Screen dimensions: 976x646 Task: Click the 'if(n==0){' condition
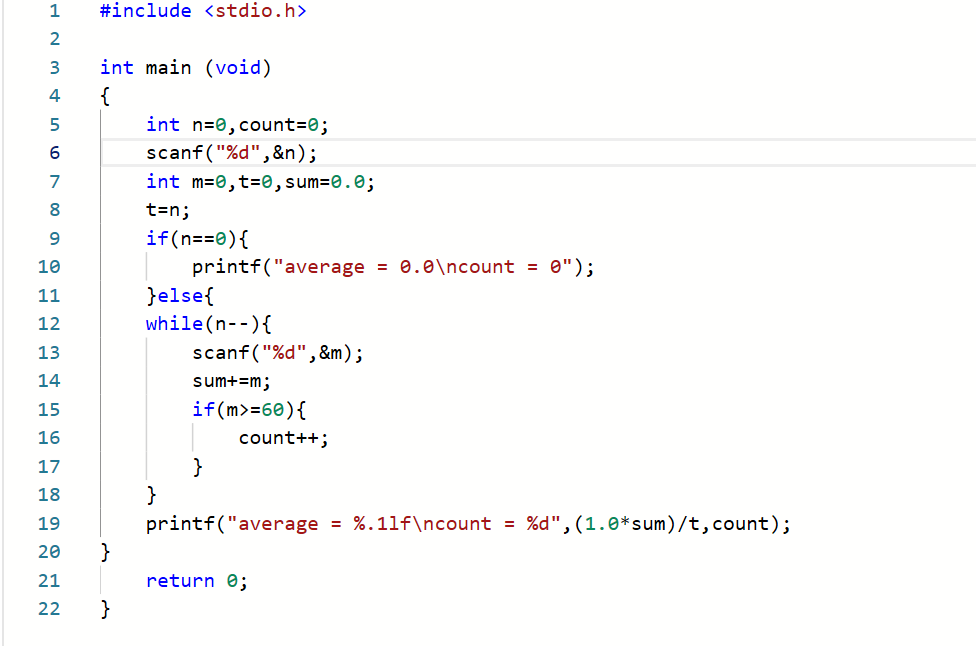[x=197, y=238]
